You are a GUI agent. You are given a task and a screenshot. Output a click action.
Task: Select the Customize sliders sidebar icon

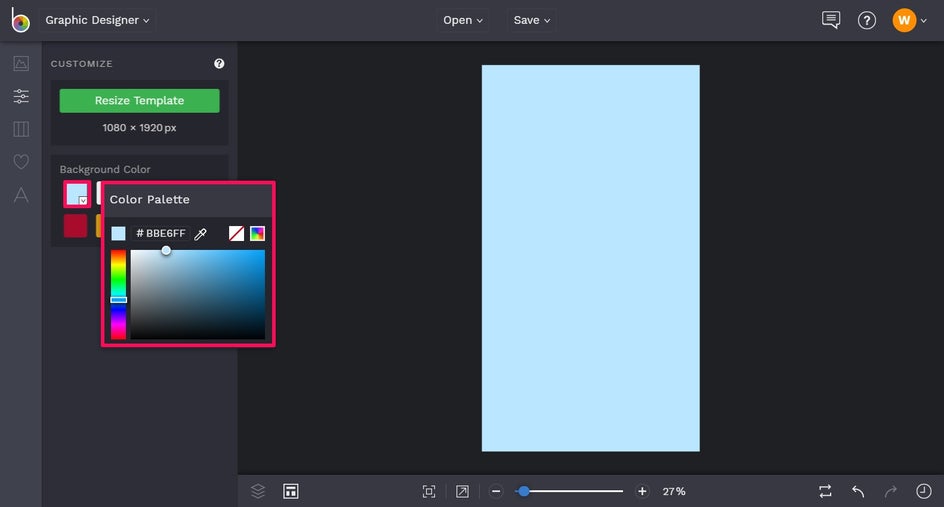[x=21, y=96]
